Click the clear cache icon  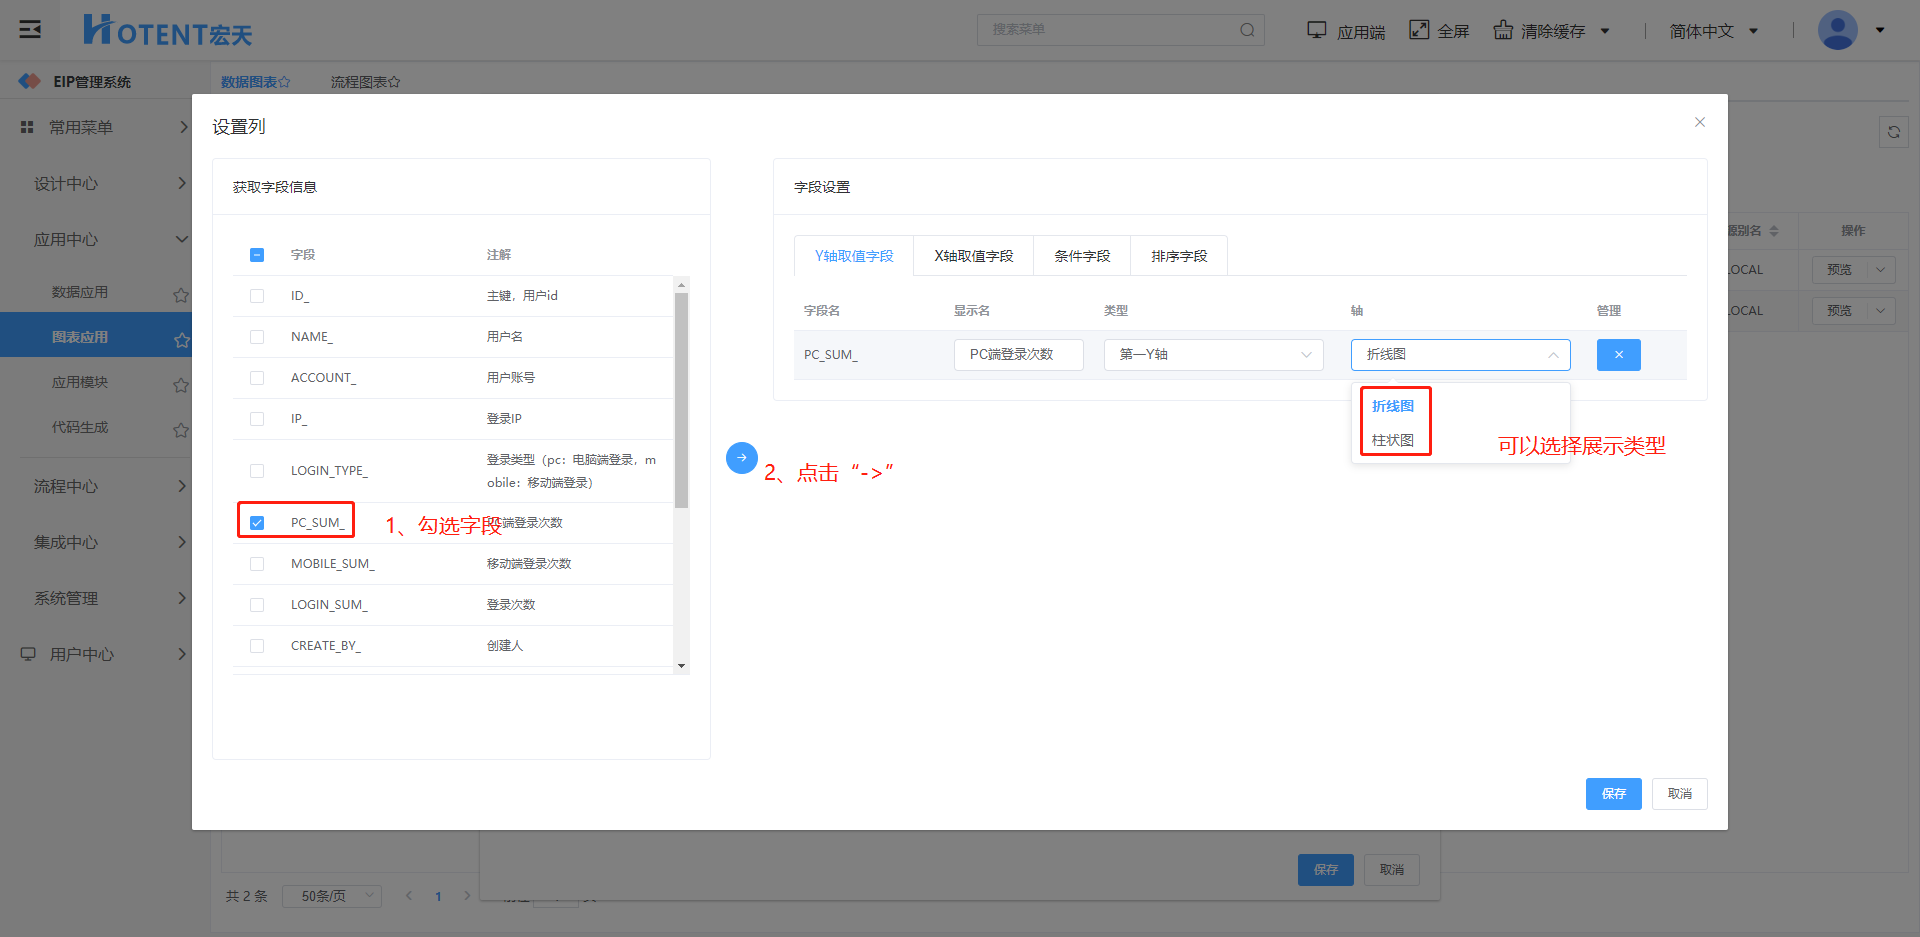pyautogui.click(x=1503, y=30)
